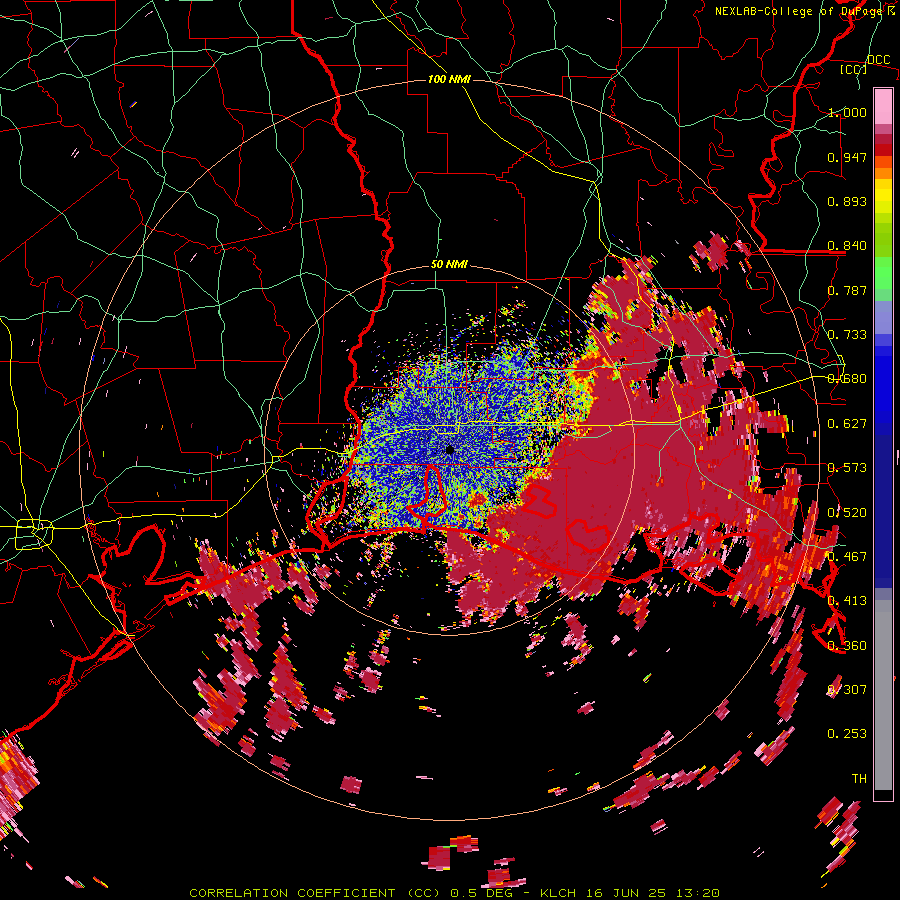Click the 0.840 scale value
Viewport: 900px width, 900px height.
coord(847,246)
